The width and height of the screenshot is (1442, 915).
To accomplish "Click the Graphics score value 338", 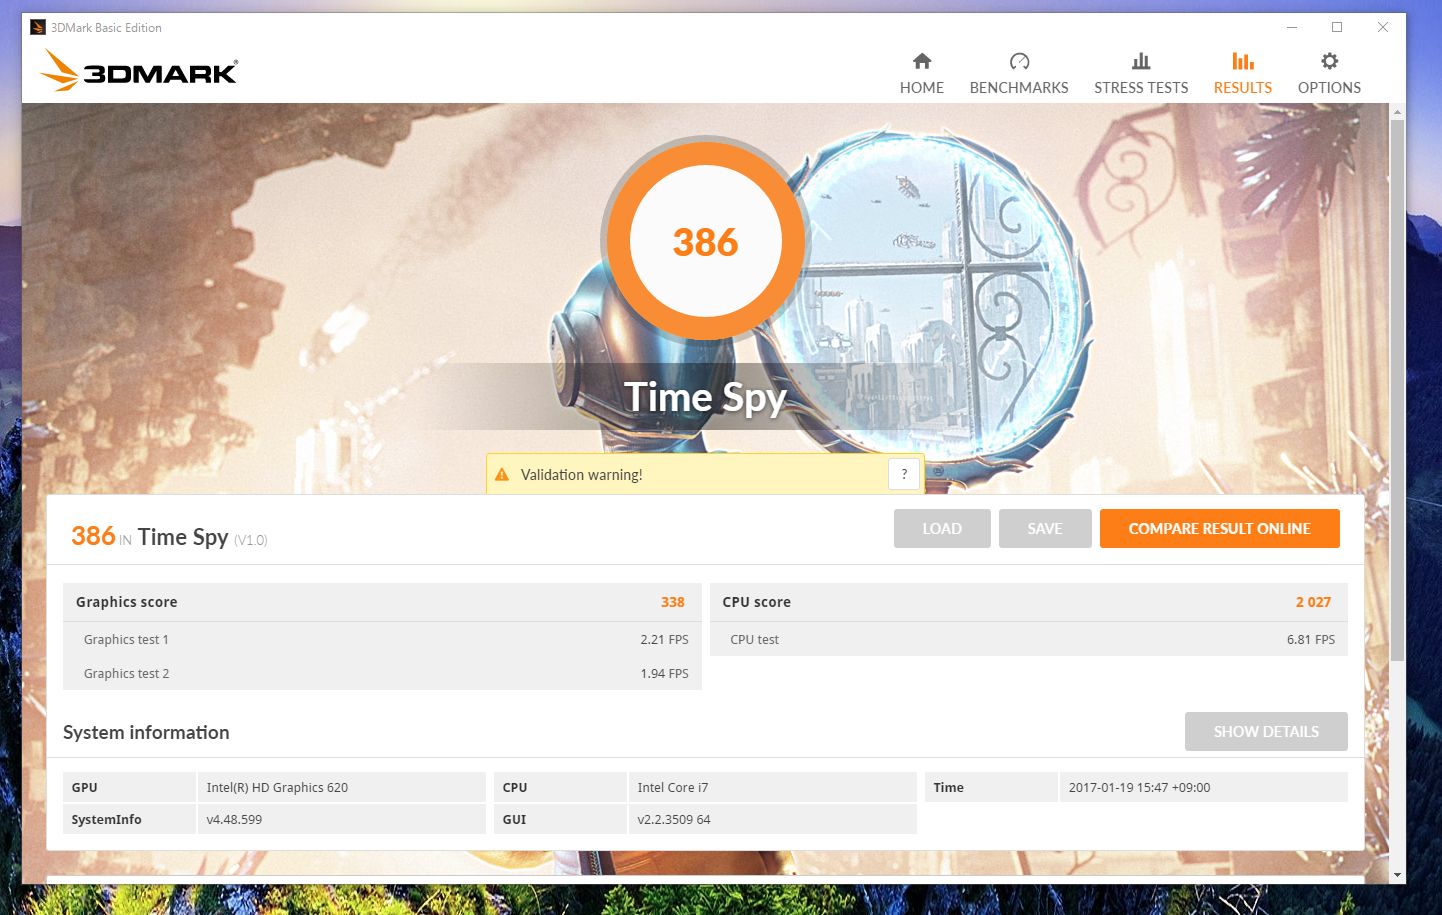I will coord(672,602).
